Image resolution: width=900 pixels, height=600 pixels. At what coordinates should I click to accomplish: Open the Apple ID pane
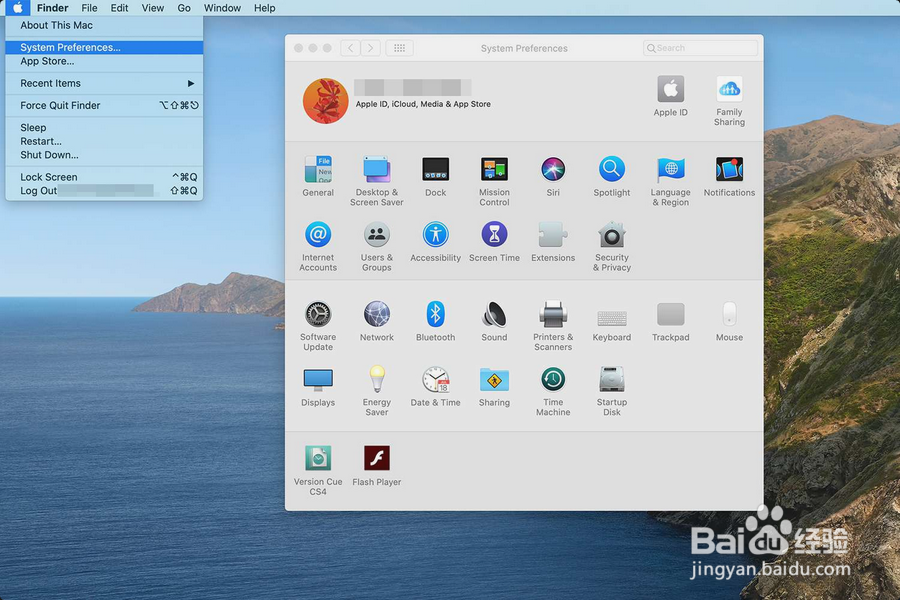click(670, 96)
